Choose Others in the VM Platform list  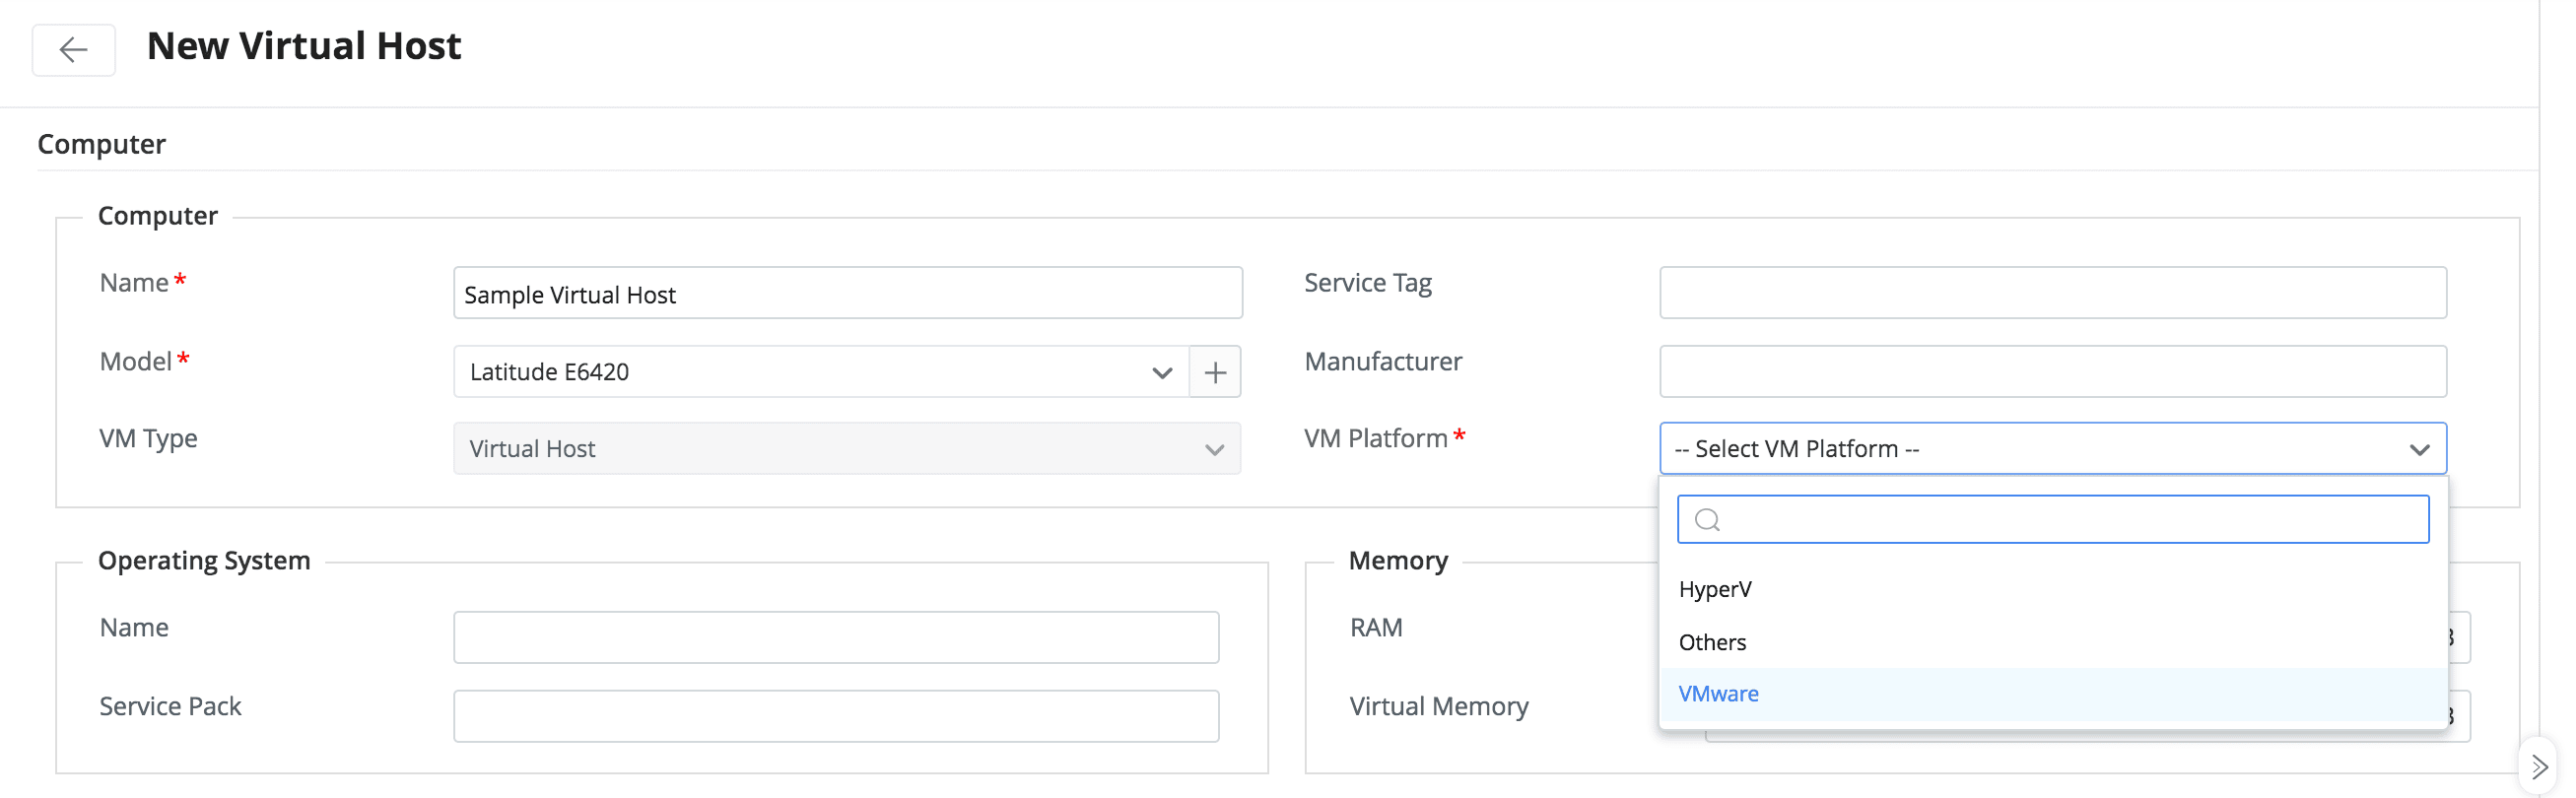click(x=1712, y=642)
